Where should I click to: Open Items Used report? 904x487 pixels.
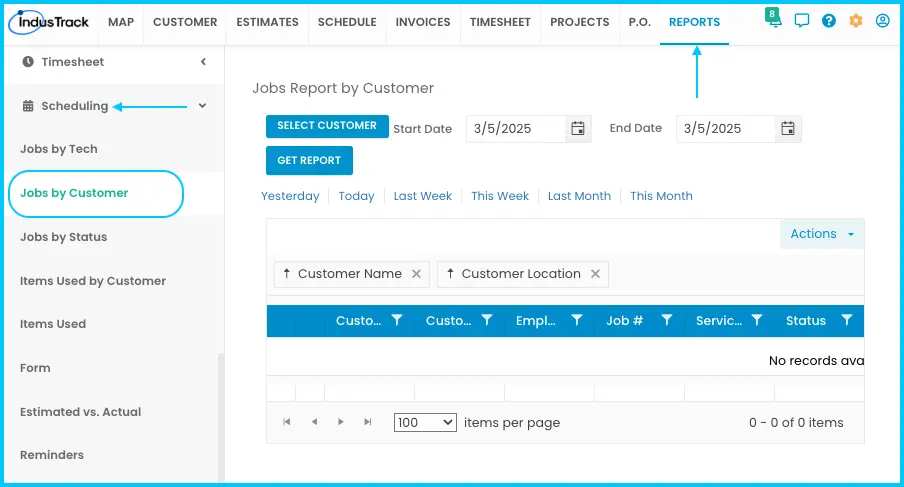coord(53,324)
